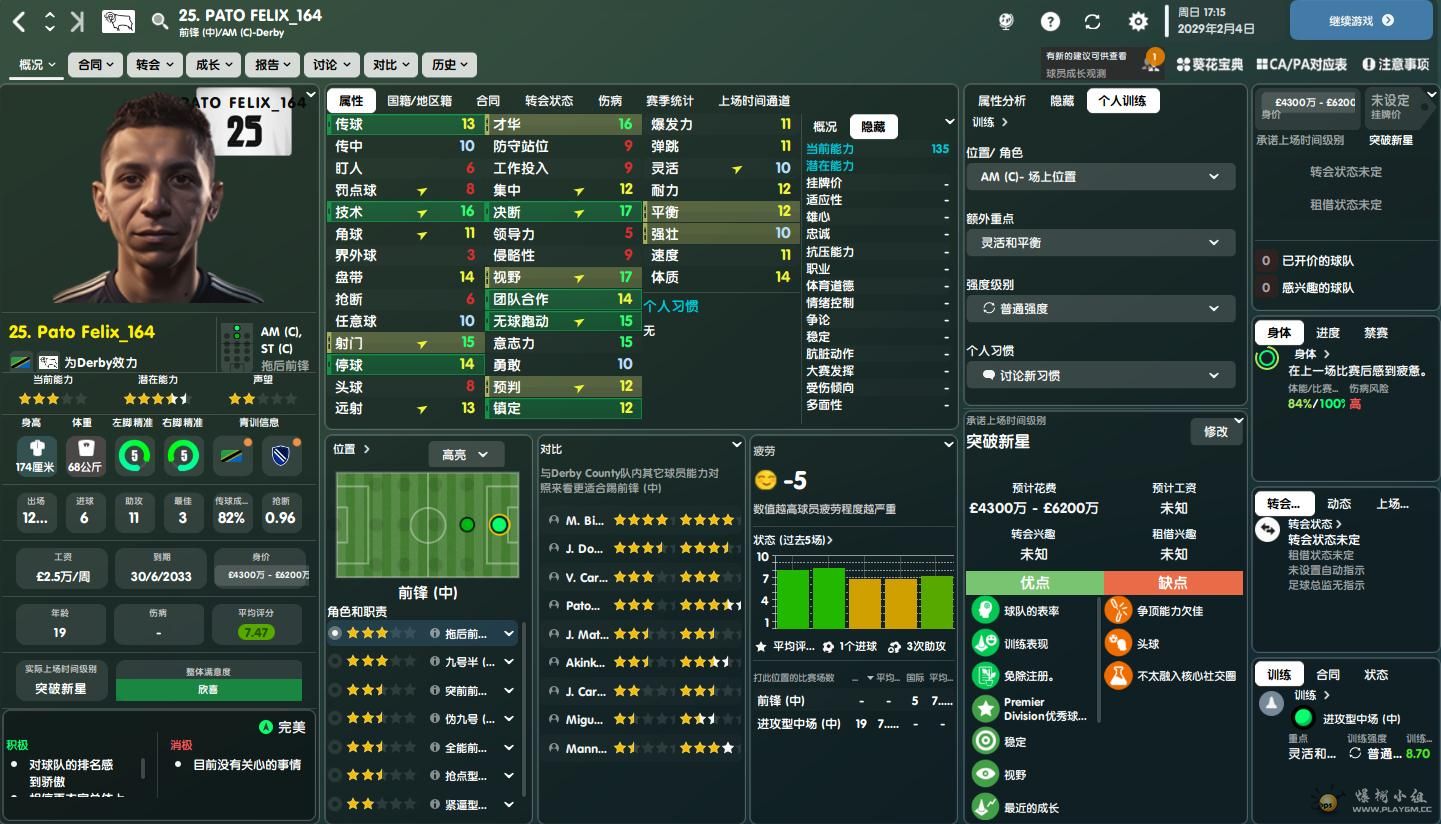Select the 拖后前锋 role radio button
The height and width of the screenshot is (824, 1441).
pyautogui.click(x=335, y=633)
